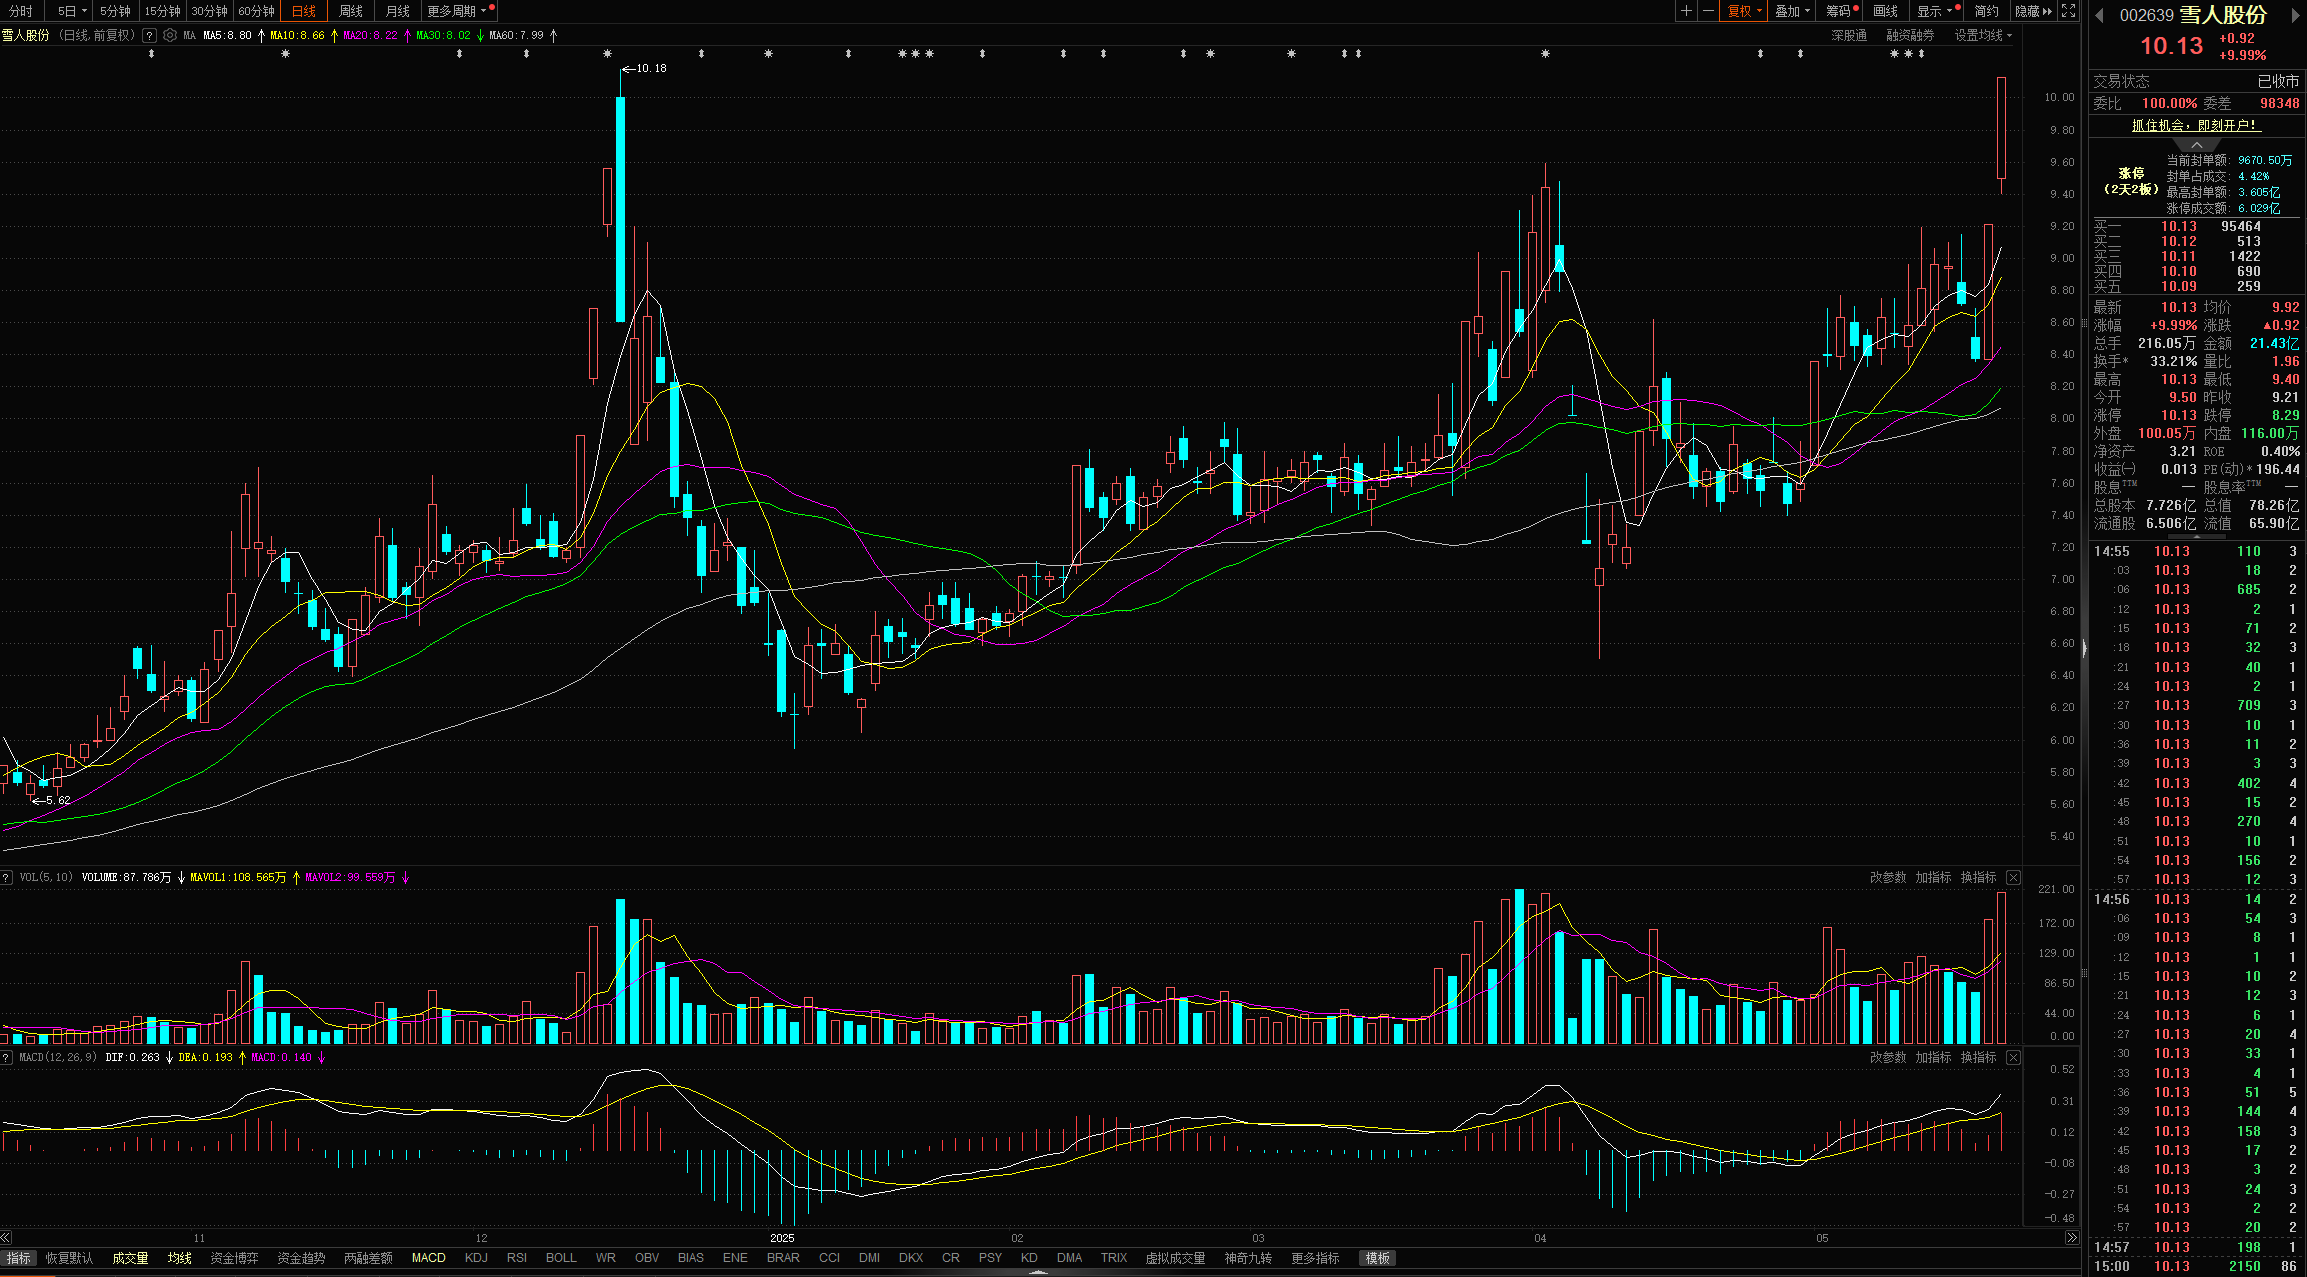Close the MACD indicator panel
2307x1277 pixels.
coord(2013,1057)
